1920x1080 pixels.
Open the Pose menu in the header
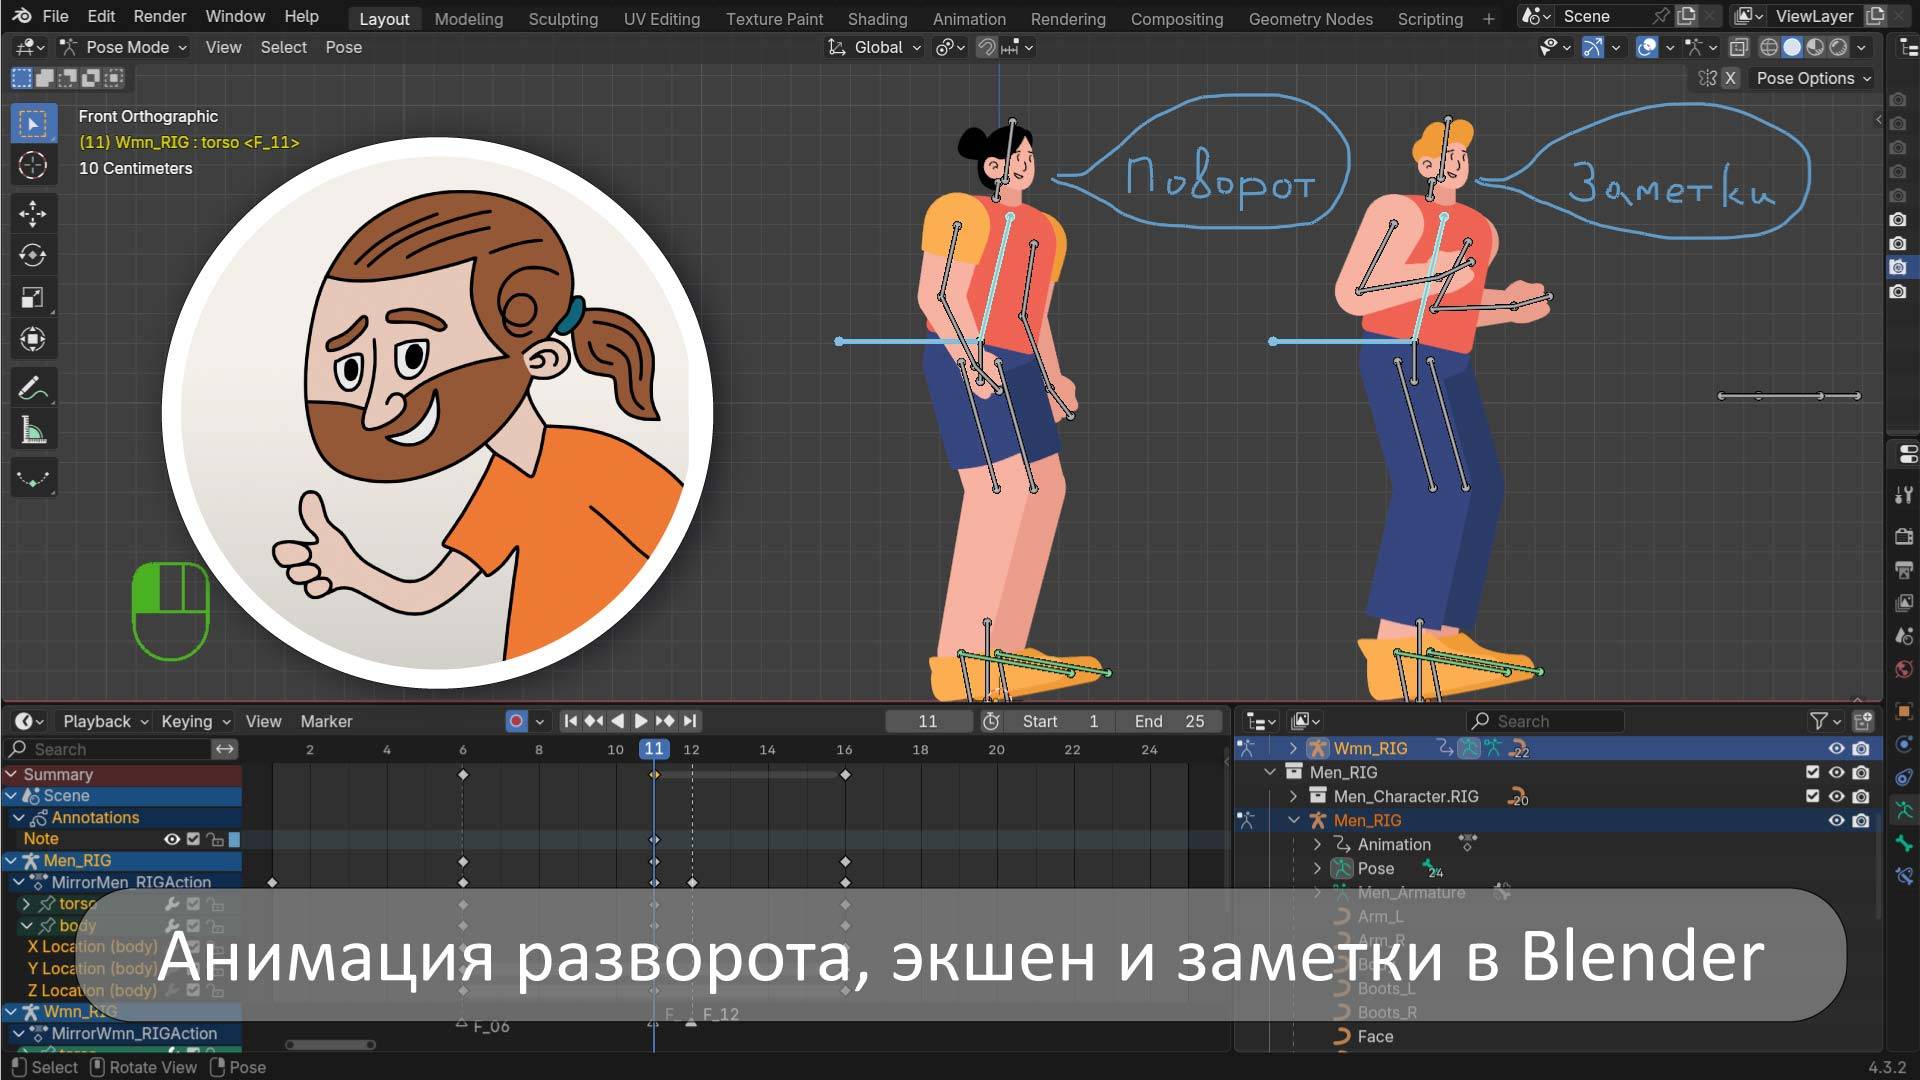click(x=344, y=47)
